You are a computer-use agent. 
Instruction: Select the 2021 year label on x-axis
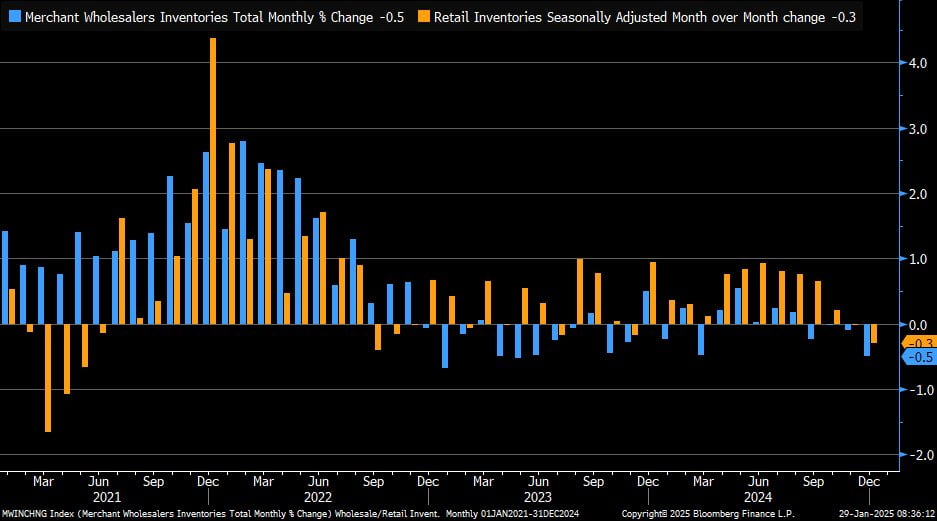click(x=107, y=497)
